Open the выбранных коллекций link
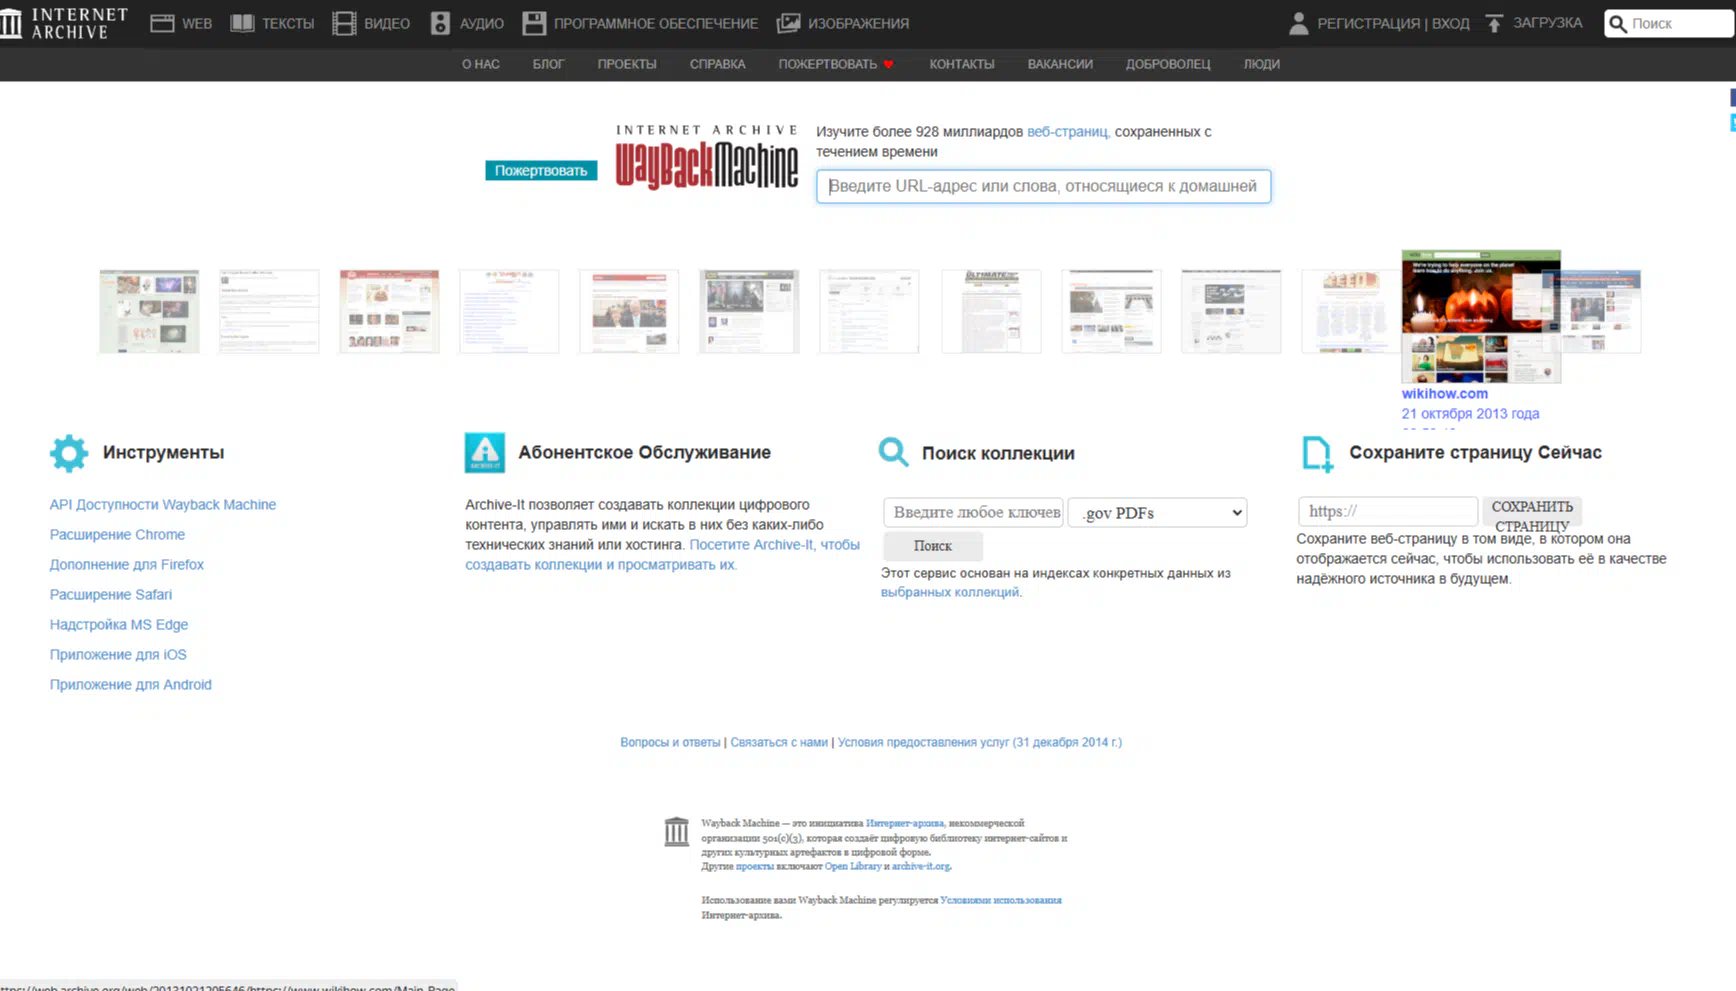 coord(949,592)
